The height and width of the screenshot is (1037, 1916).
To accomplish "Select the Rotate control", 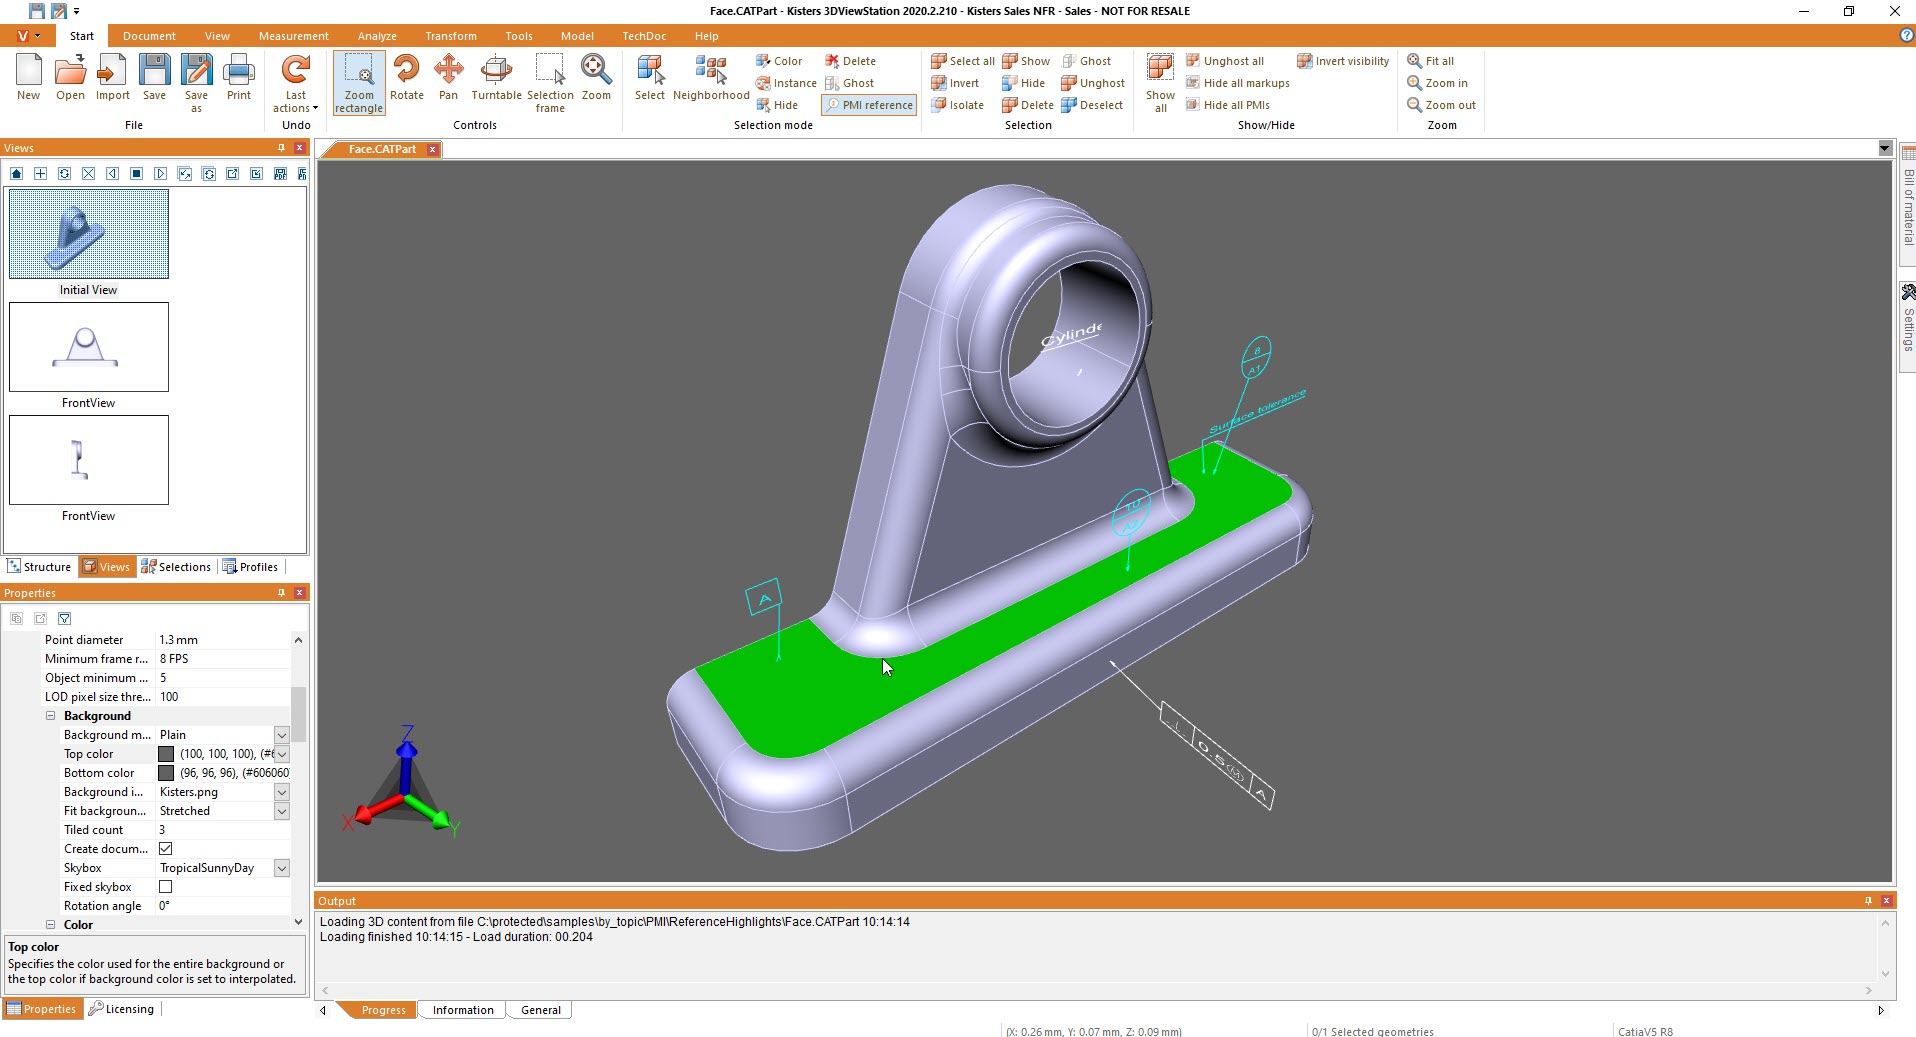I will [407, 77].
